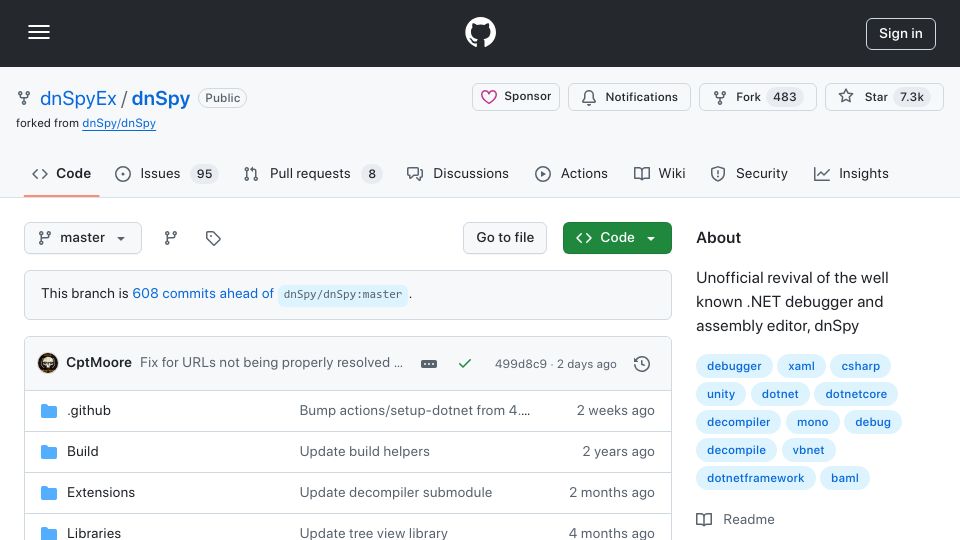The width and height of the screenshot is (960, 540).
Task: Select the dotnetframework topic tag
Action: (756, 479)
